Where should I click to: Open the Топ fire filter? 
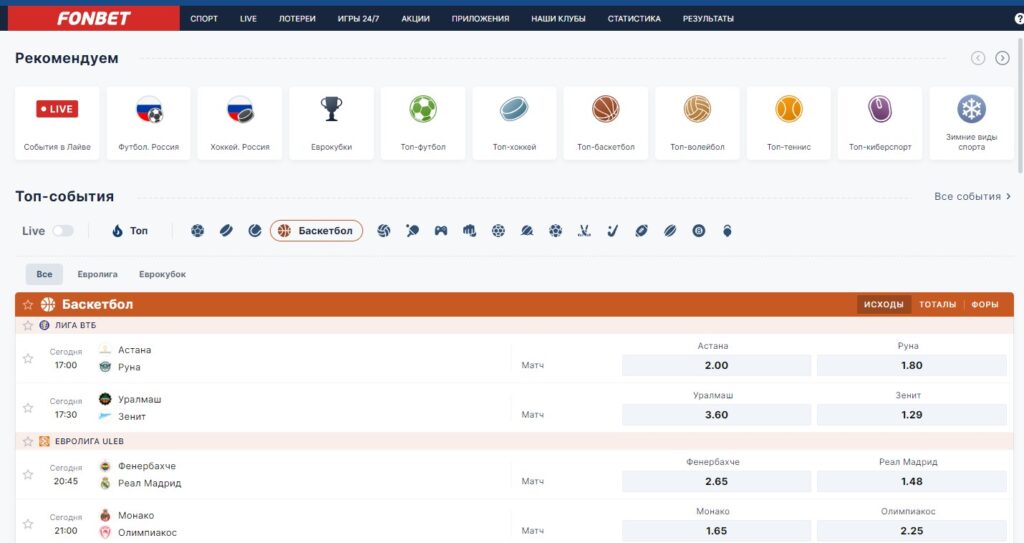click(130, 231)
